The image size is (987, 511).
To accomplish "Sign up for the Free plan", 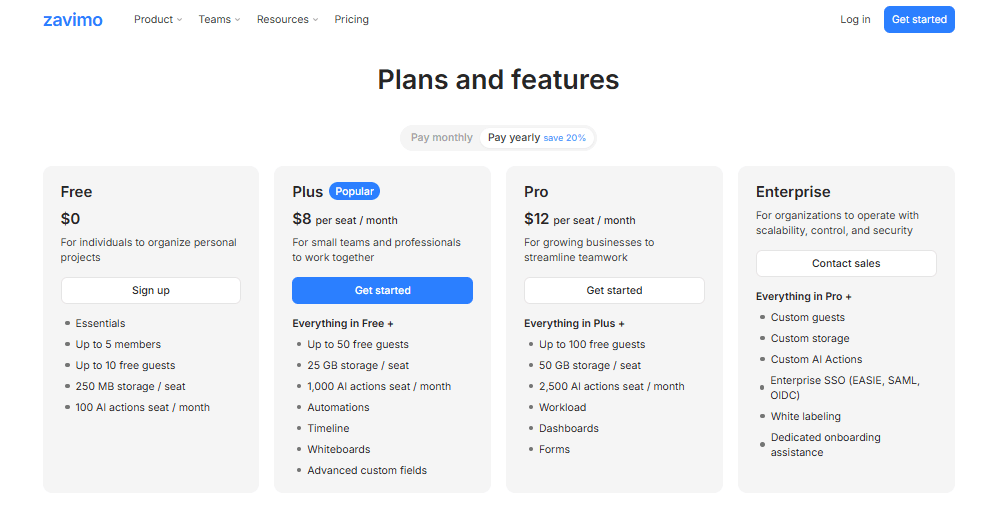I will (151, 290).
